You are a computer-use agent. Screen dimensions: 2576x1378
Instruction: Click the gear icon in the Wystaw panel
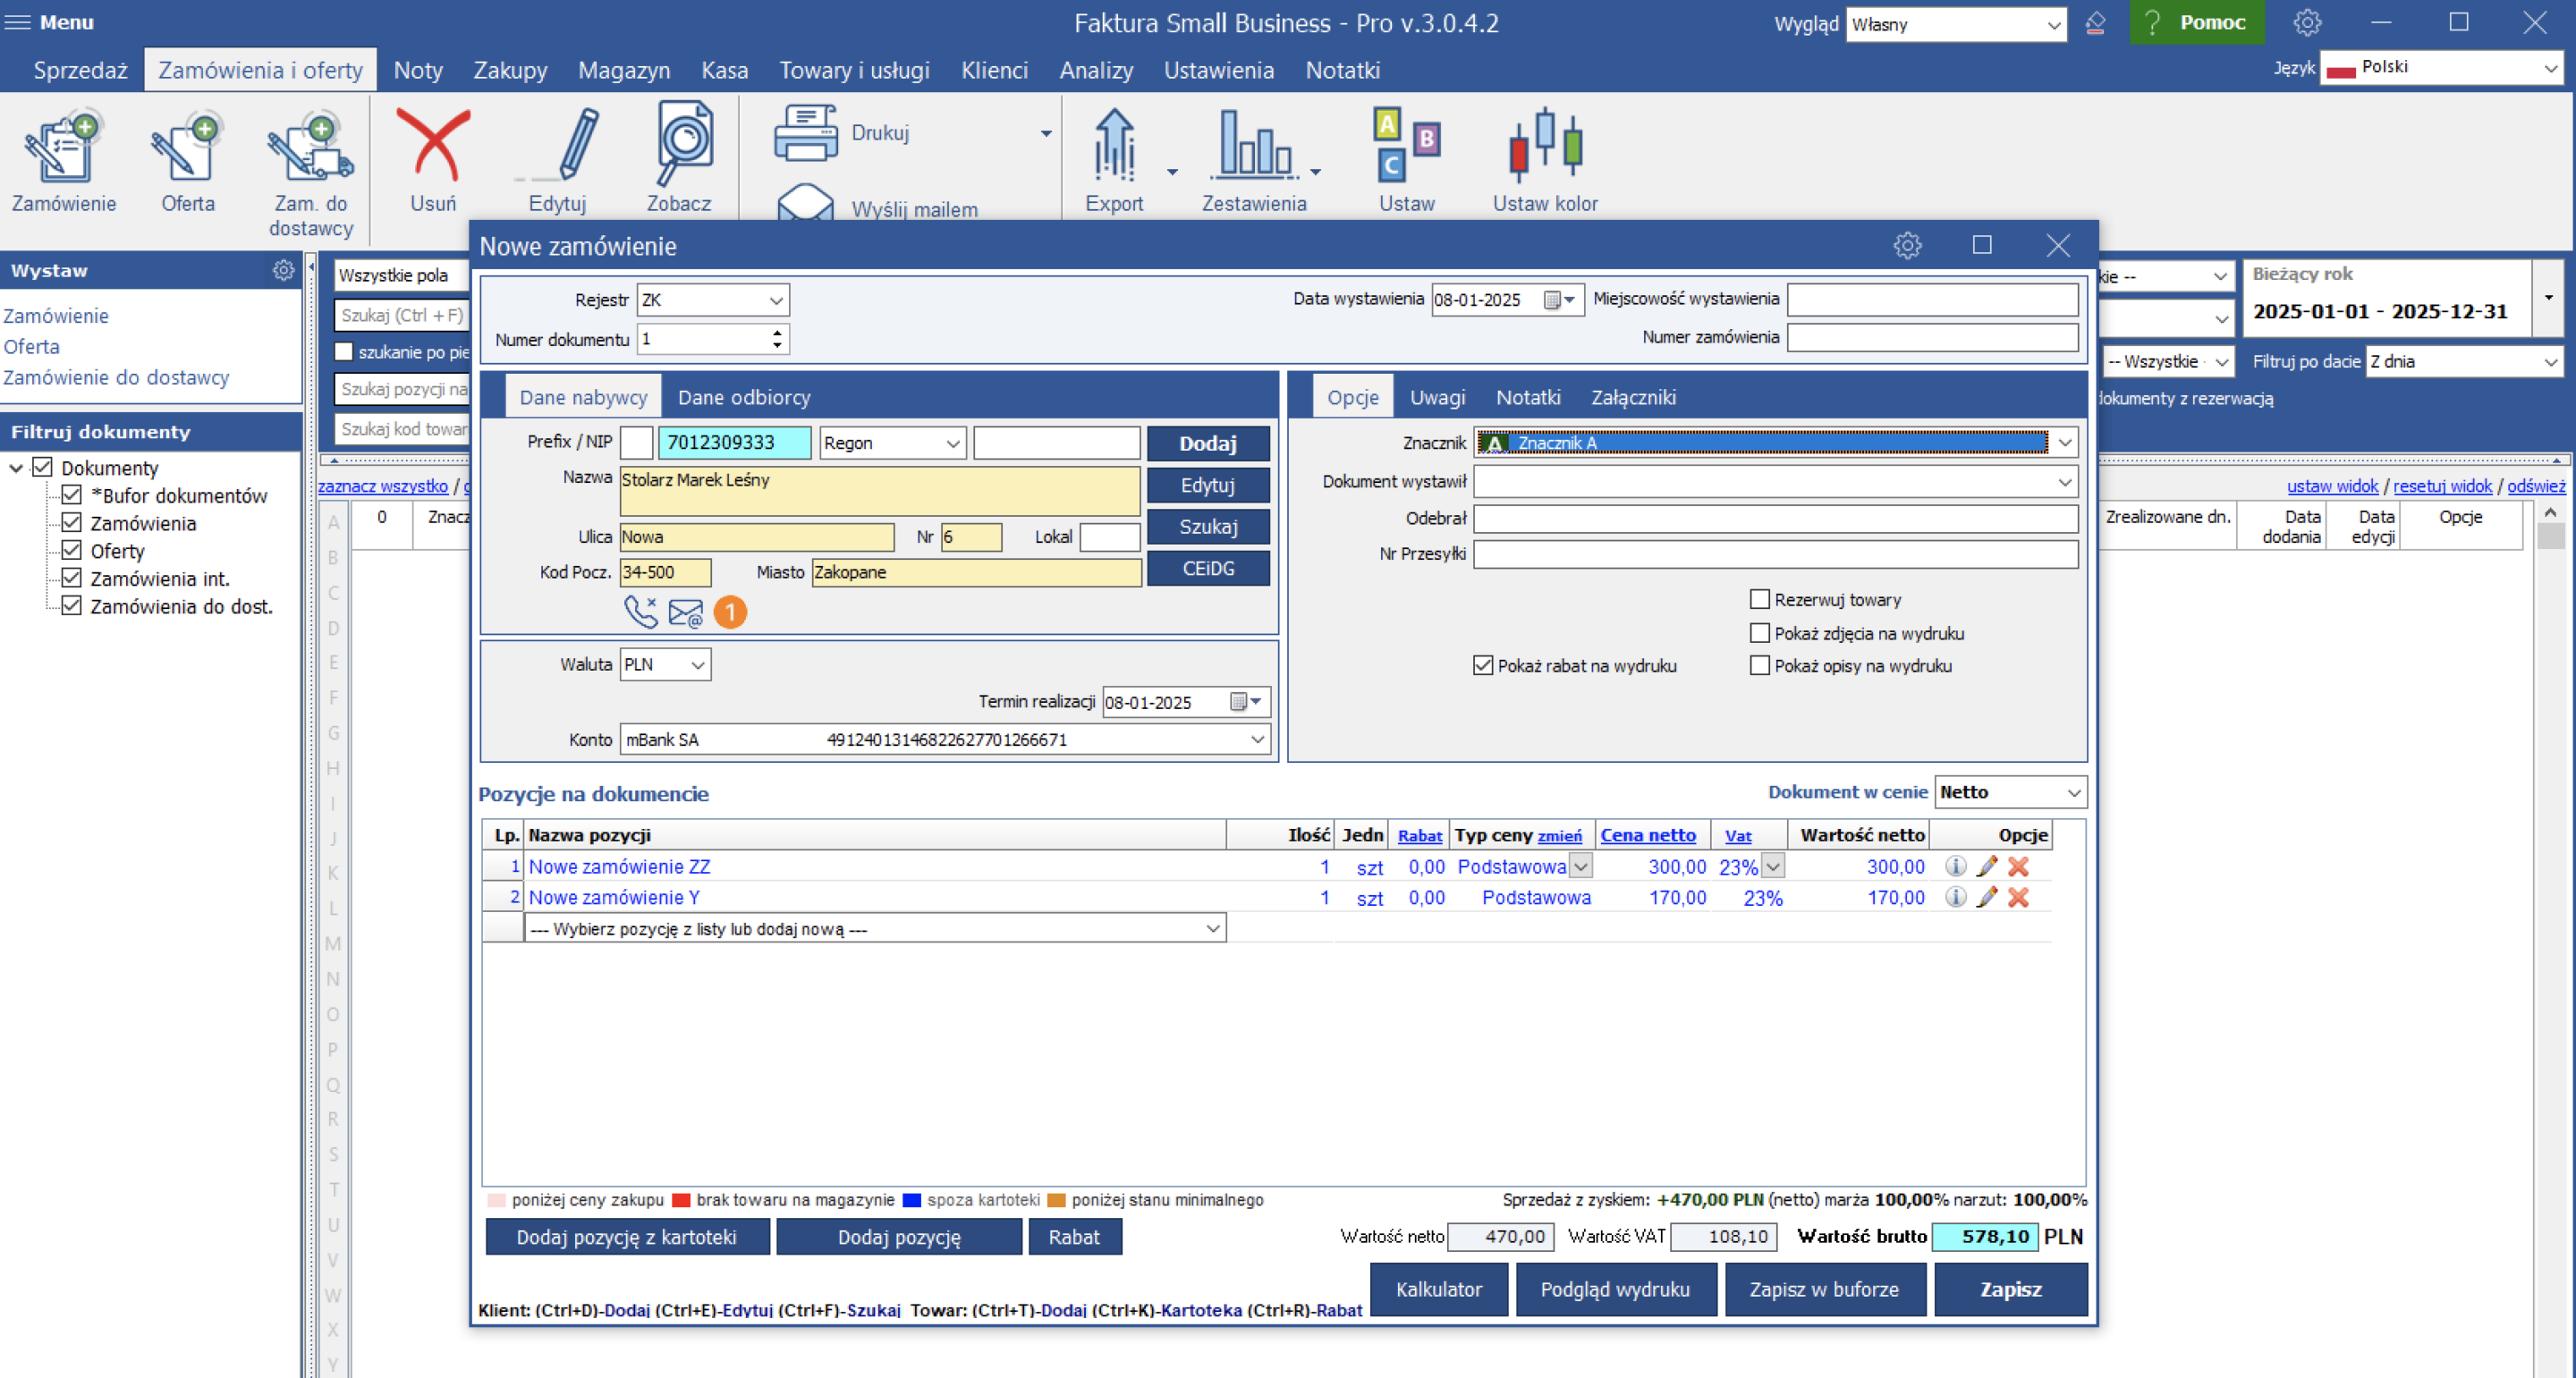[x=284, y=270]
